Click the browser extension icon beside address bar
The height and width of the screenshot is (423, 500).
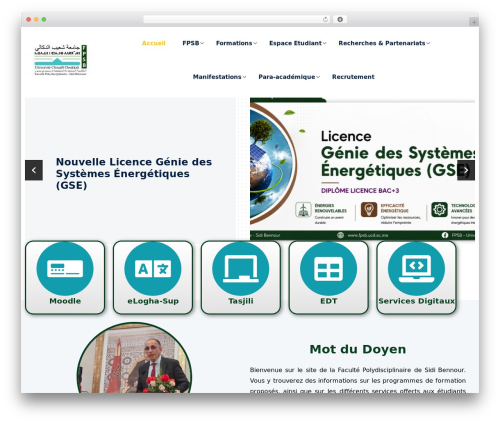click(x=340, y=19)
